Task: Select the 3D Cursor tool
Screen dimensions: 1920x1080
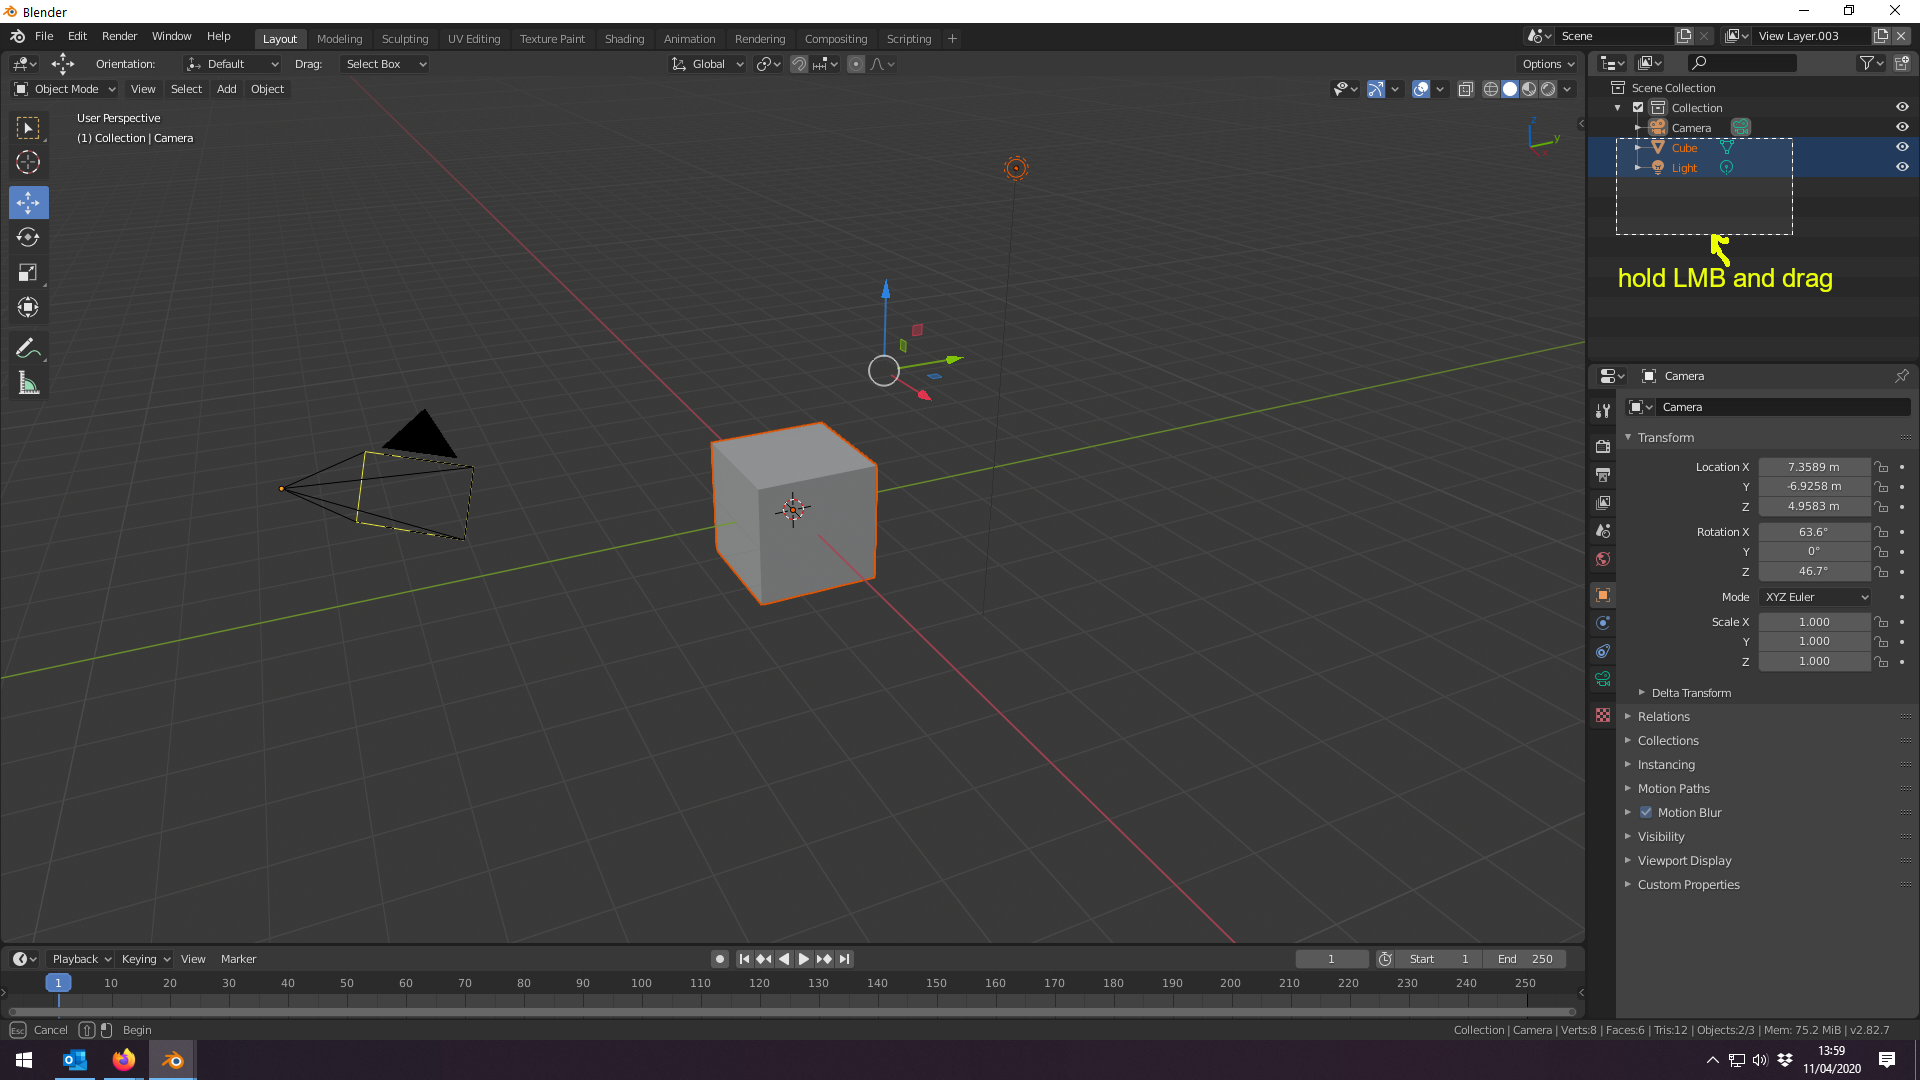Action: [x=28, y=162]
